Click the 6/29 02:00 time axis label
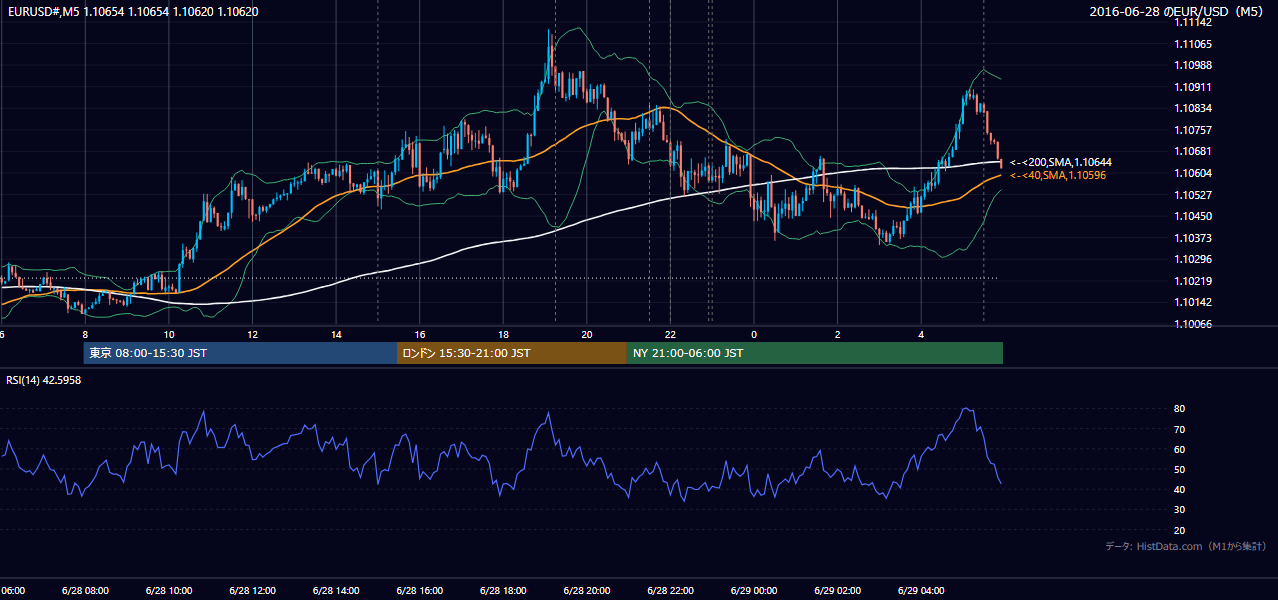 [x=837, y=590]
